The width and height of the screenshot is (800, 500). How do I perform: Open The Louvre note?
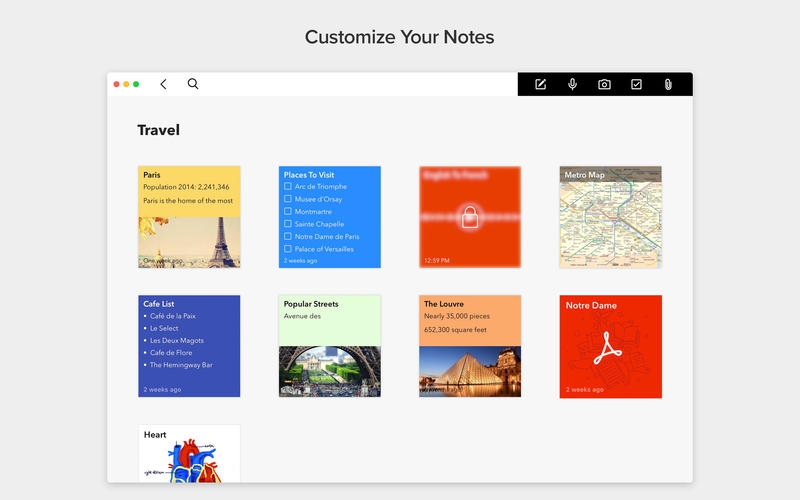coord(469,346)
